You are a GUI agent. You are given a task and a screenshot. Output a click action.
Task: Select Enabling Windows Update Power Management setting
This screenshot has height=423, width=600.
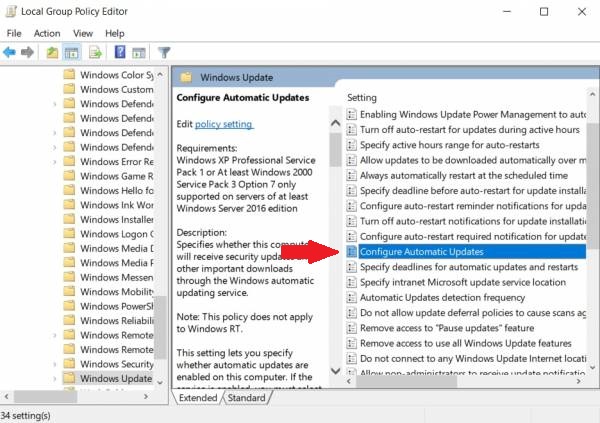[x=466, y=114]
